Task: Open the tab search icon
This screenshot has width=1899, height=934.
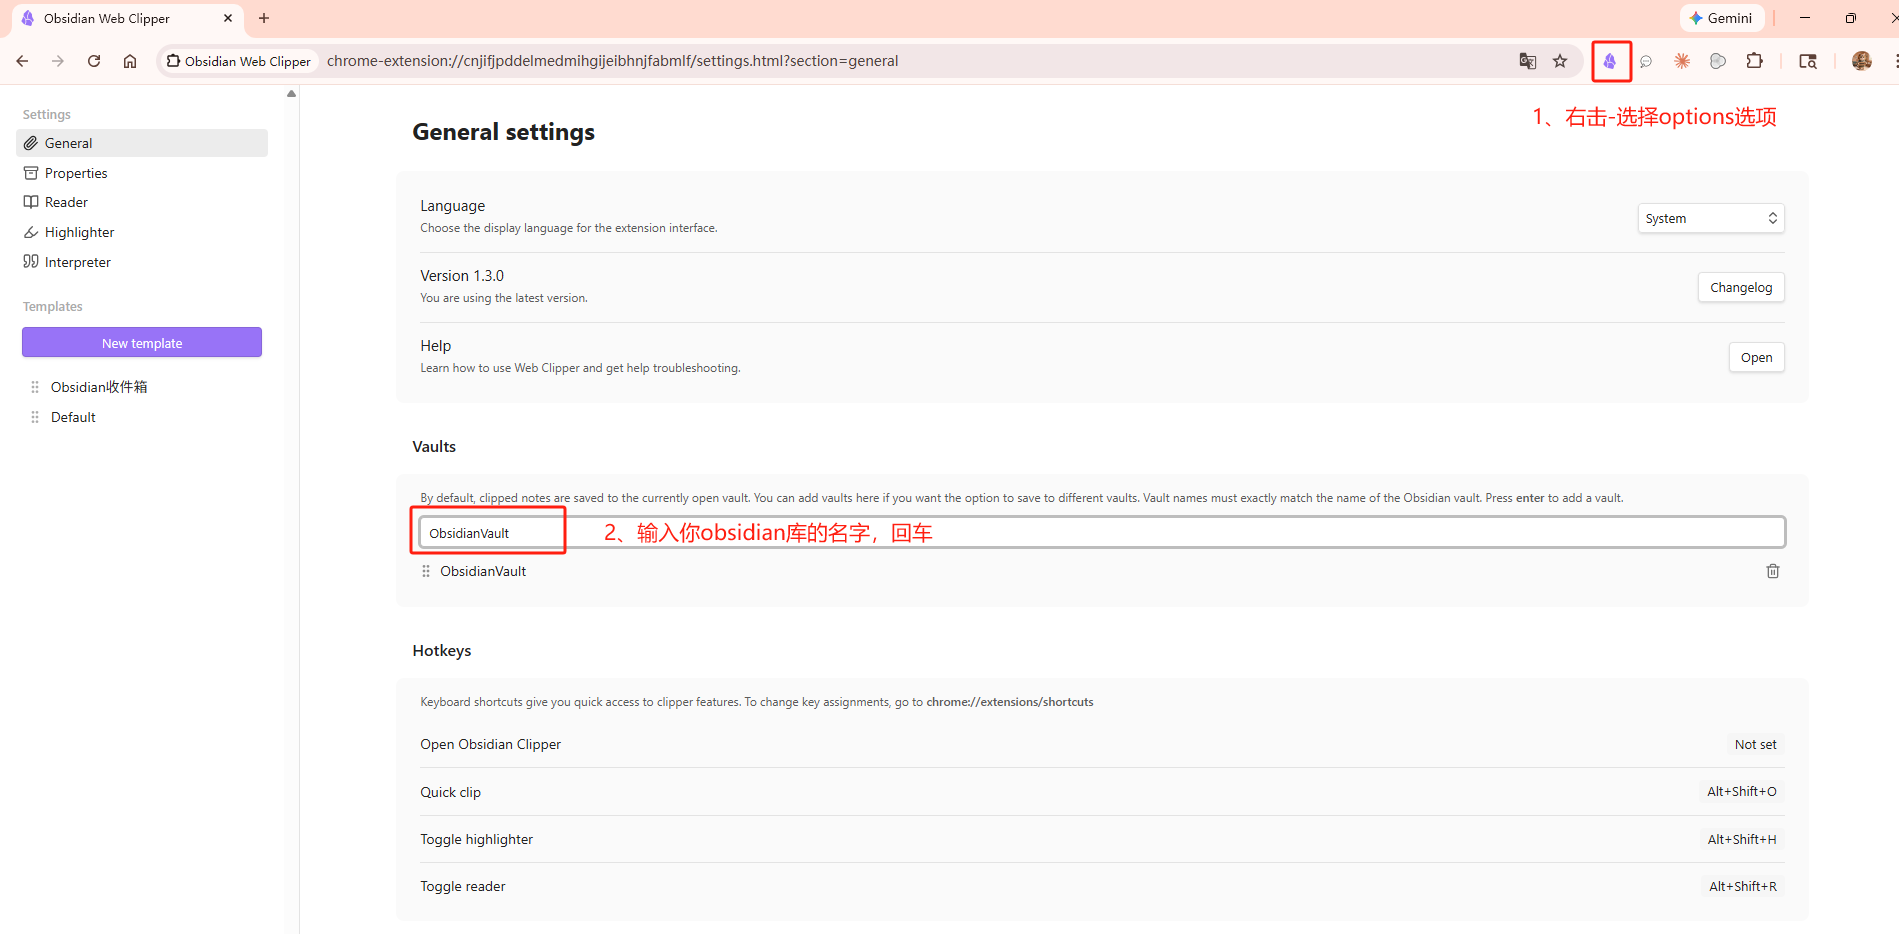Action: coord(1808,61)
